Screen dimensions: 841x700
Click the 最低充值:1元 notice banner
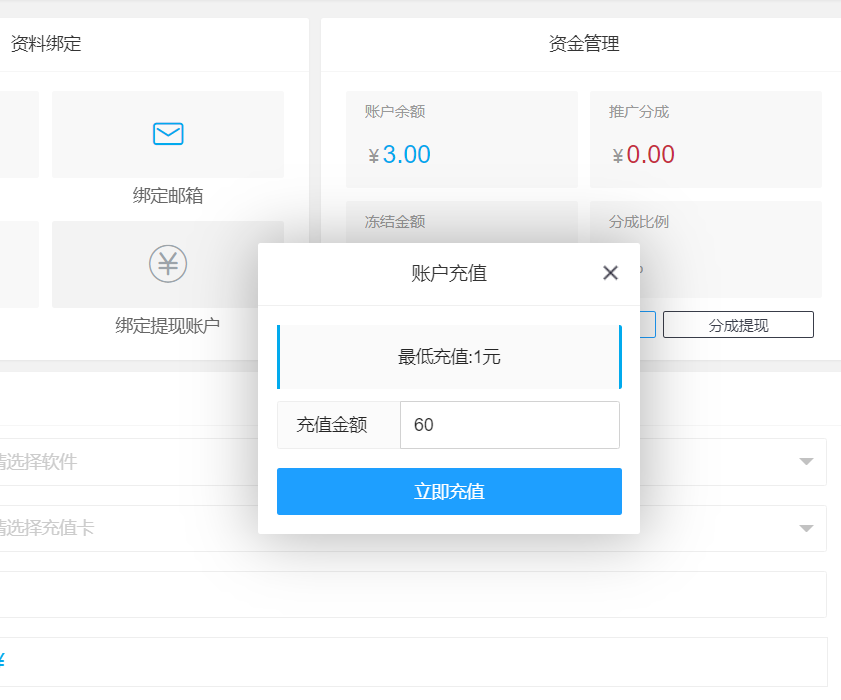(x=449, y=357)
